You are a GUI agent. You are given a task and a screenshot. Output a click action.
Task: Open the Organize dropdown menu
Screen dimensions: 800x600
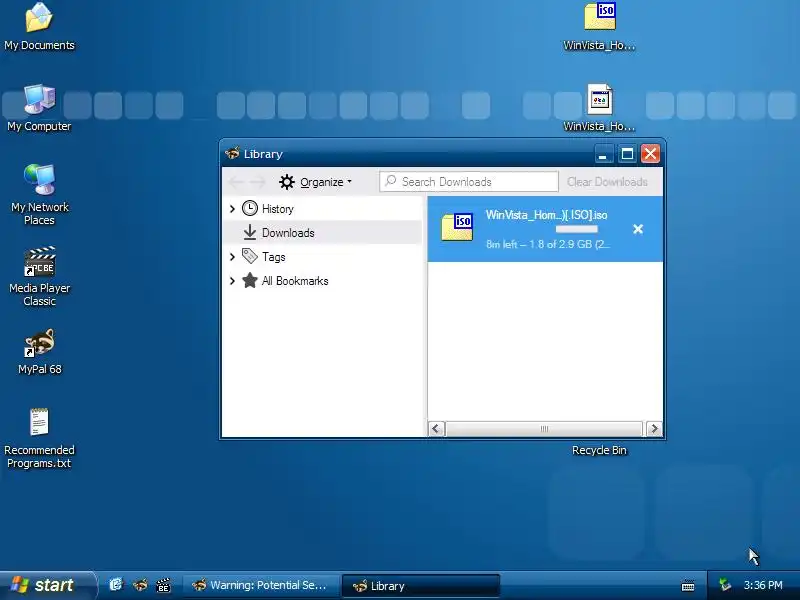pyautogui.click(x=316, y=182)
